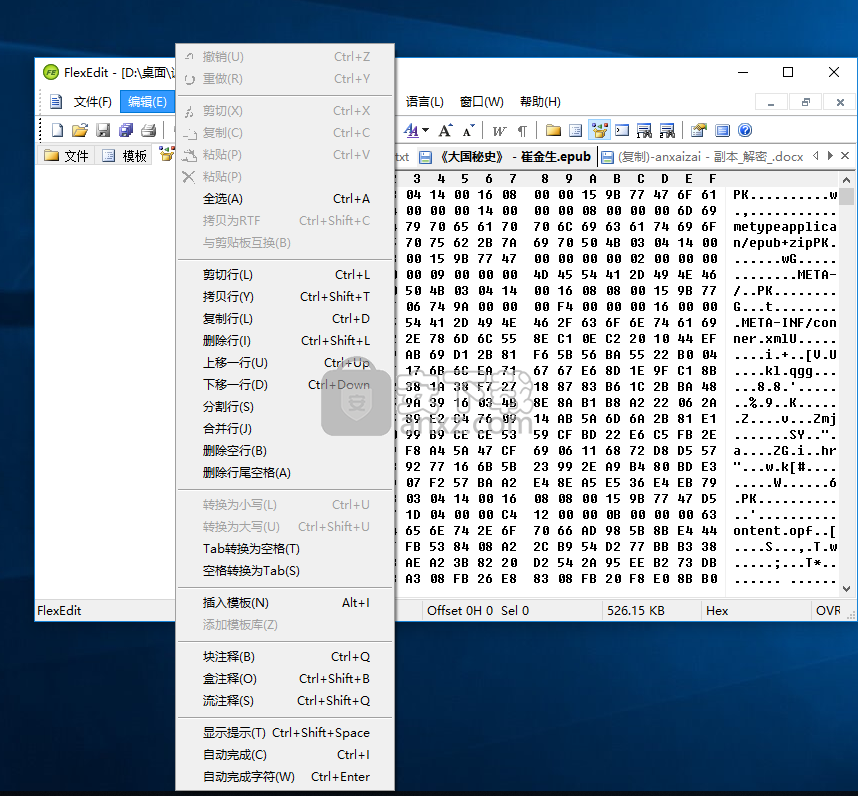Click the Open file folder icon
This screenshot has width=858, height=796.
pos(80,130)
